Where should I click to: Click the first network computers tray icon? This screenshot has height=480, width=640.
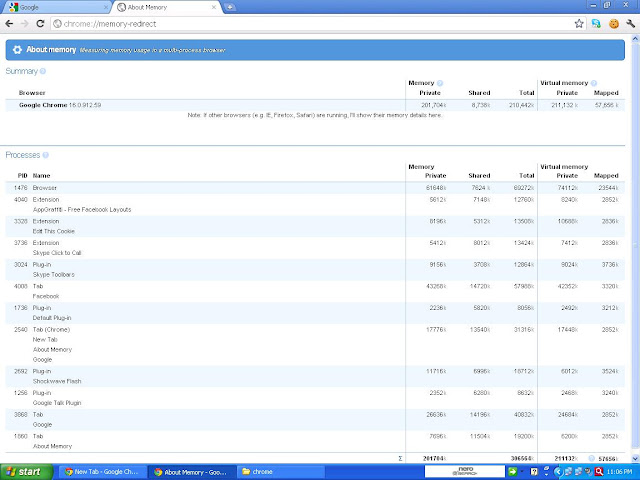pyautogui.click(x=569, y=472)
